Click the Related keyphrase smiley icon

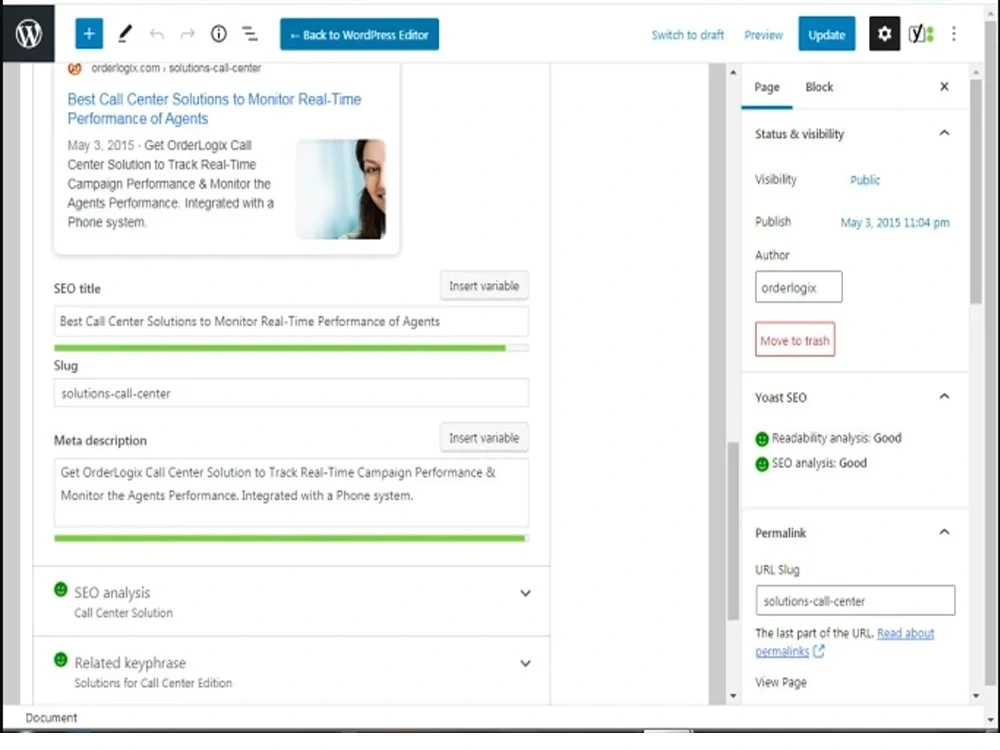point(61,660)
